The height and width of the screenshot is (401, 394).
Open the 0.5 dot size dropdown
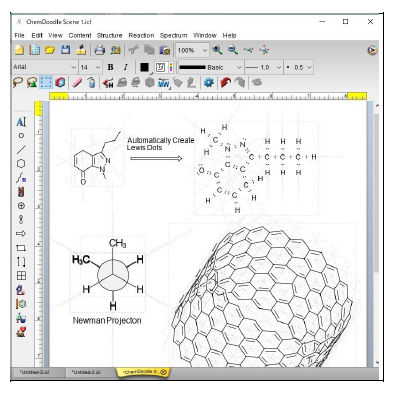pos(299,67)
